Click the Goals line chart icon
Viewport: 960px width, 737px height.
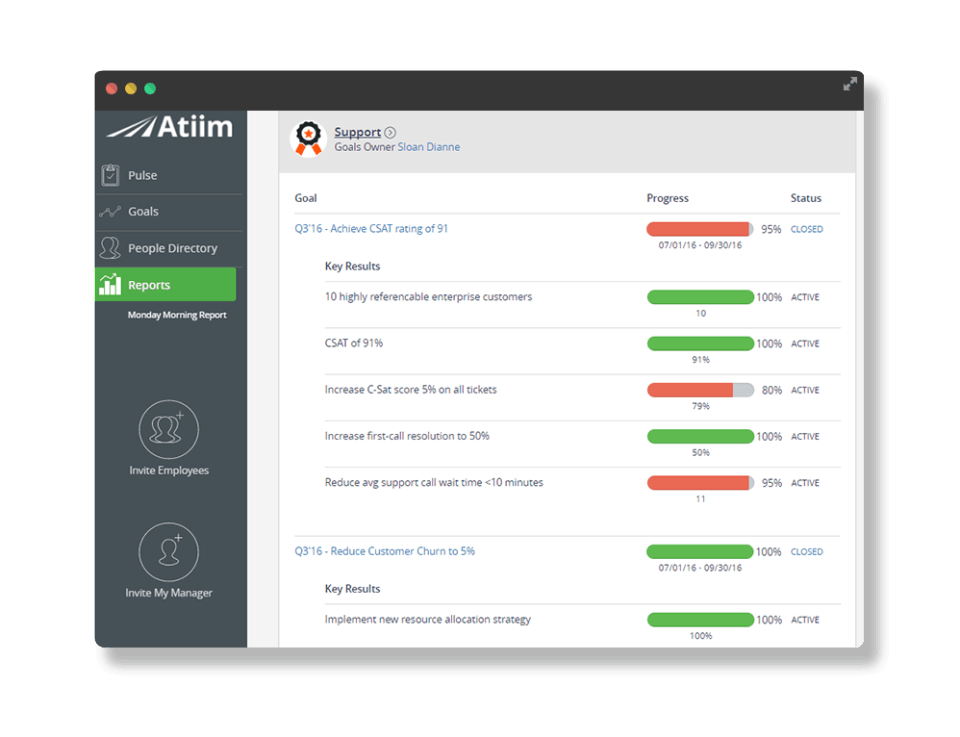pos(110,212)
